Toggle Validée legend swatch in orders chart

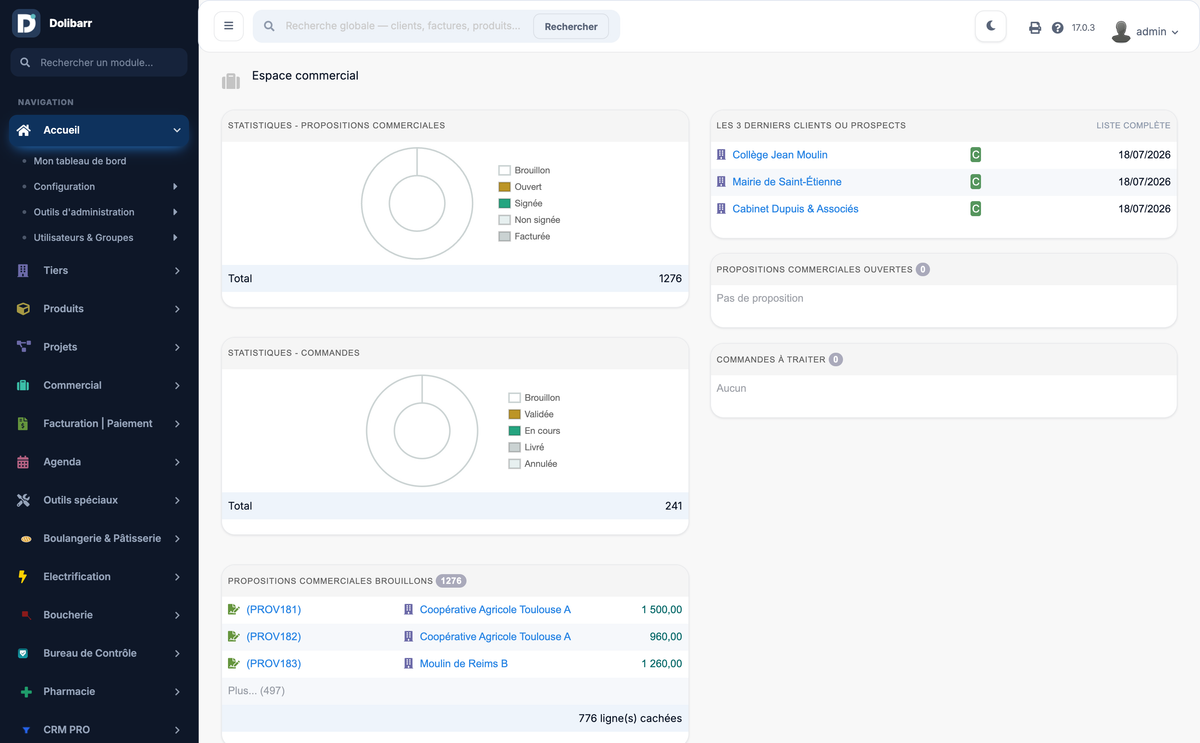pyautogui.click(x=515, y=414)
